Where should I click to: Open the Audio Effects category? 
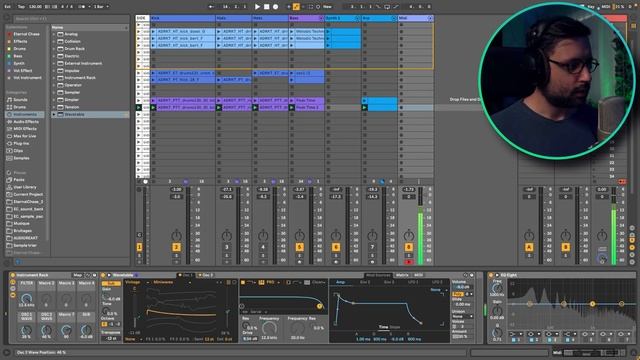pos(26,122)
